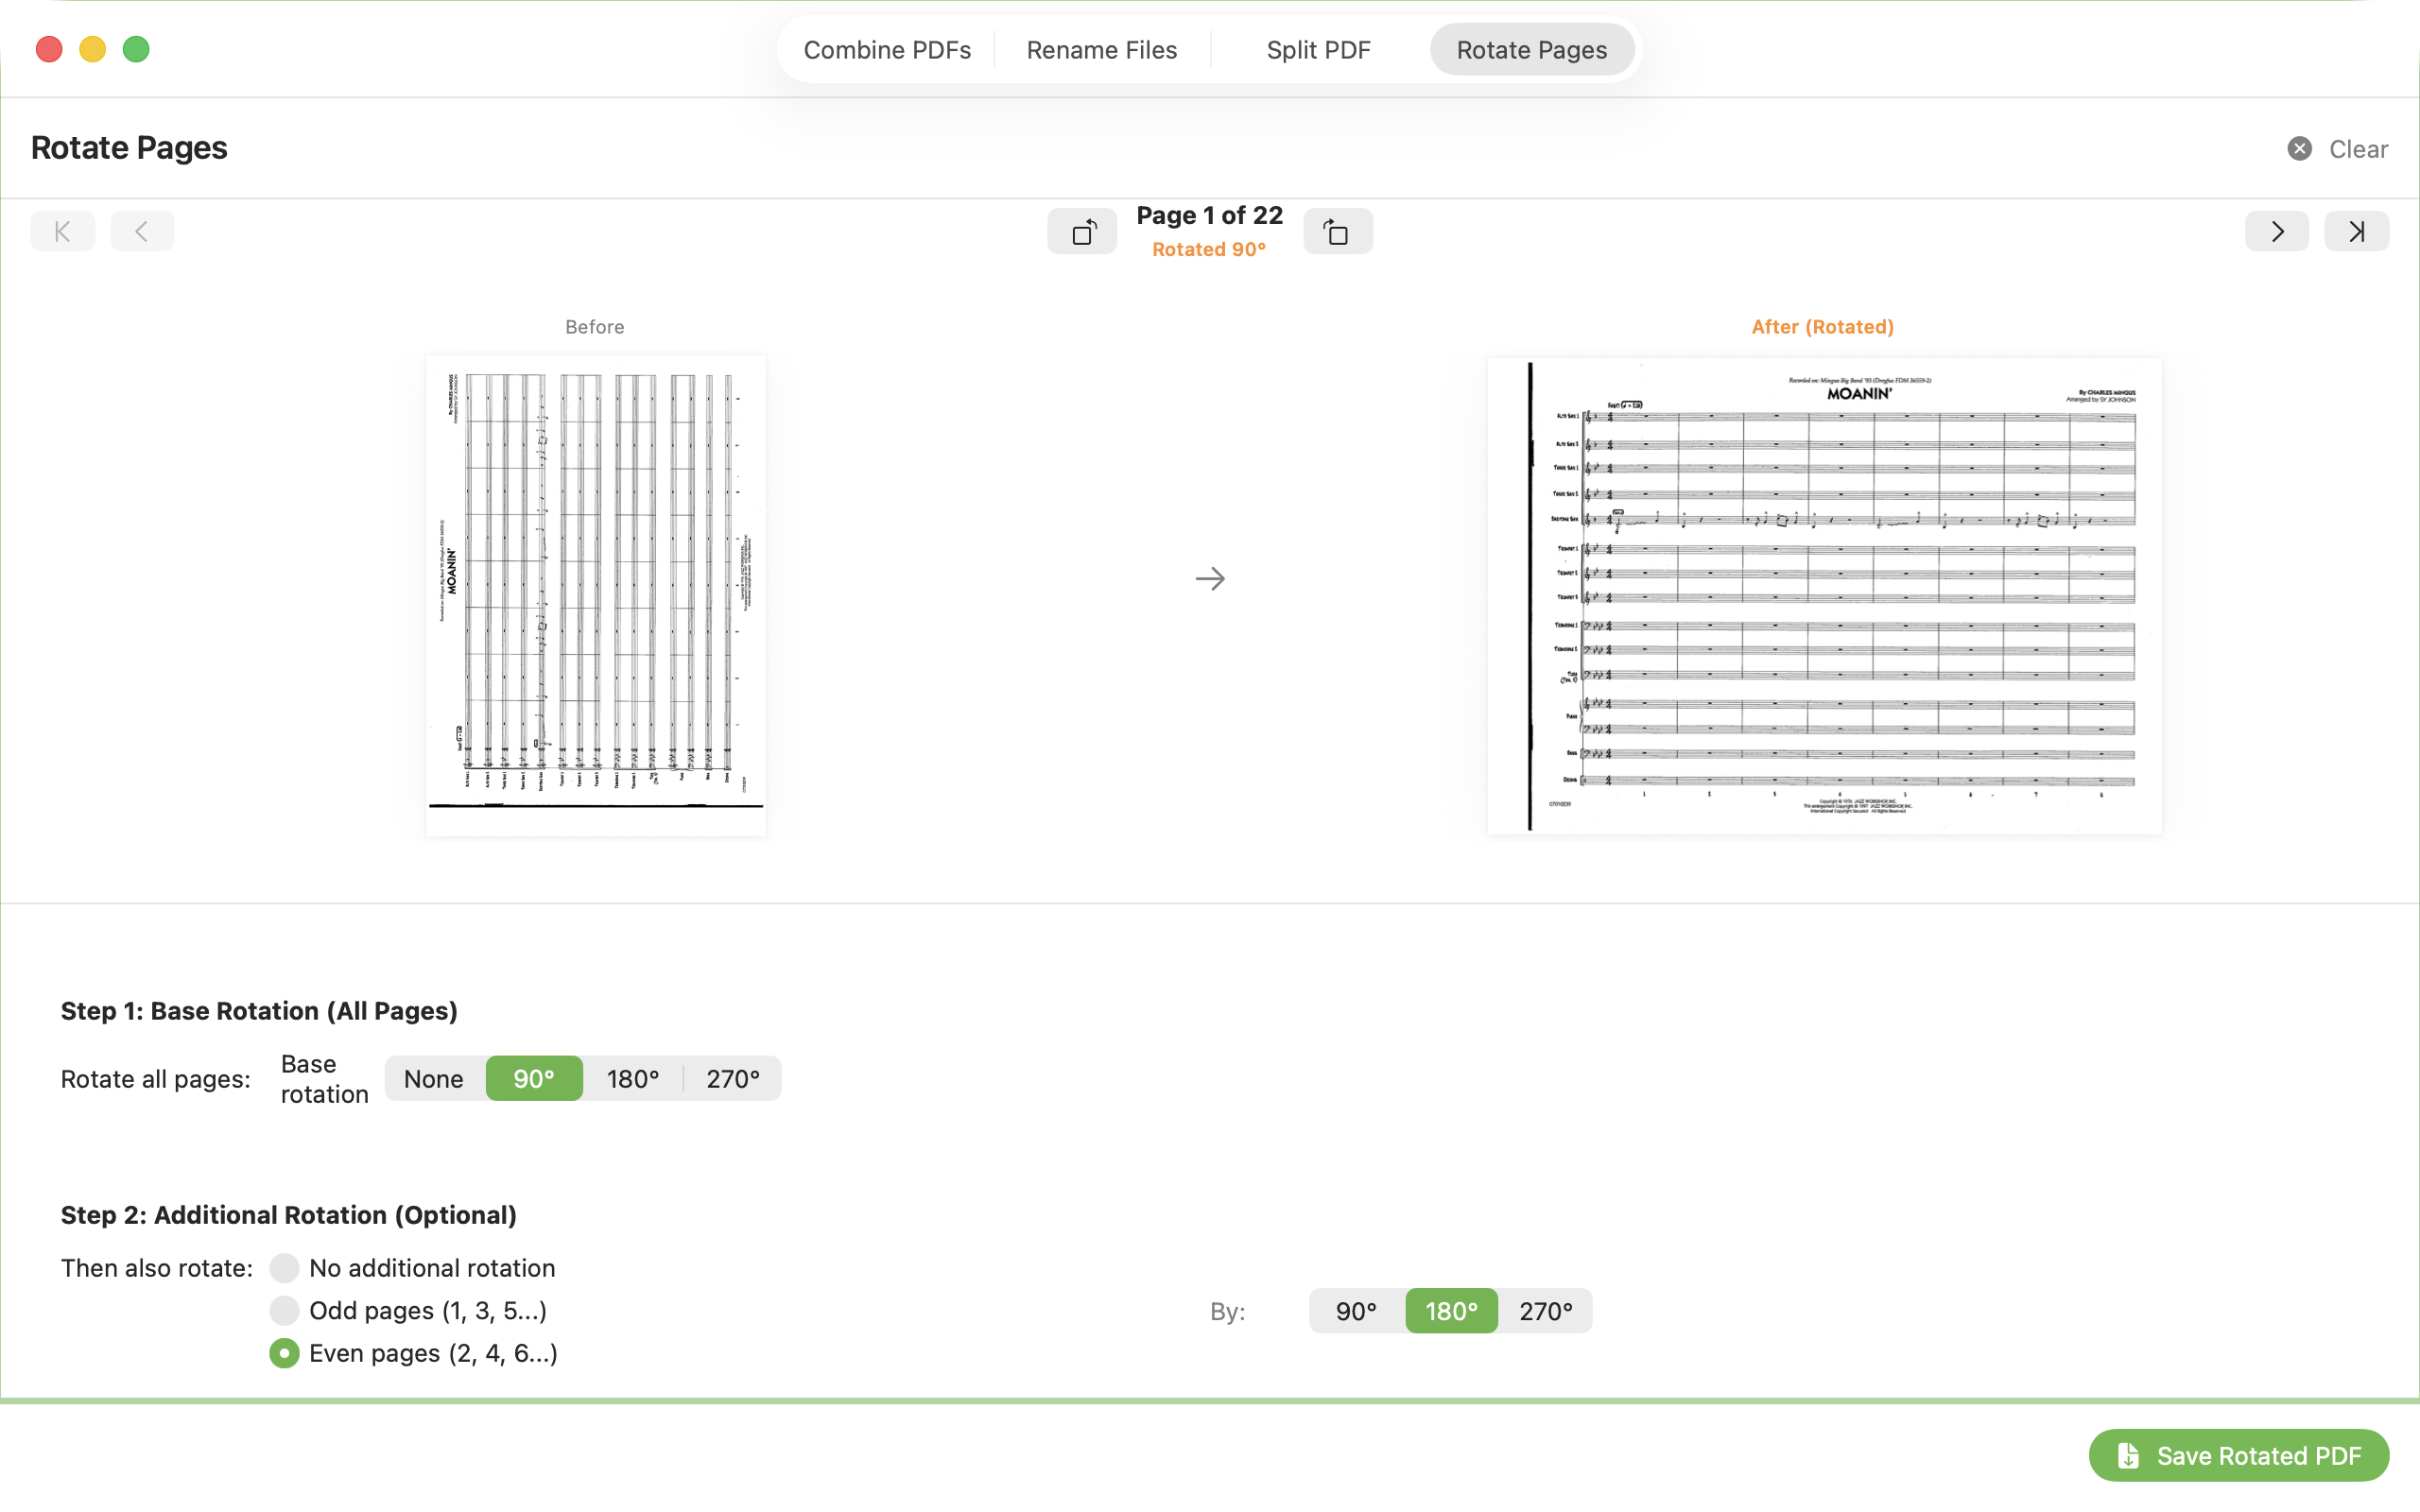Select Even pages radio button

pyautogui.click(x=285, y=1353)
